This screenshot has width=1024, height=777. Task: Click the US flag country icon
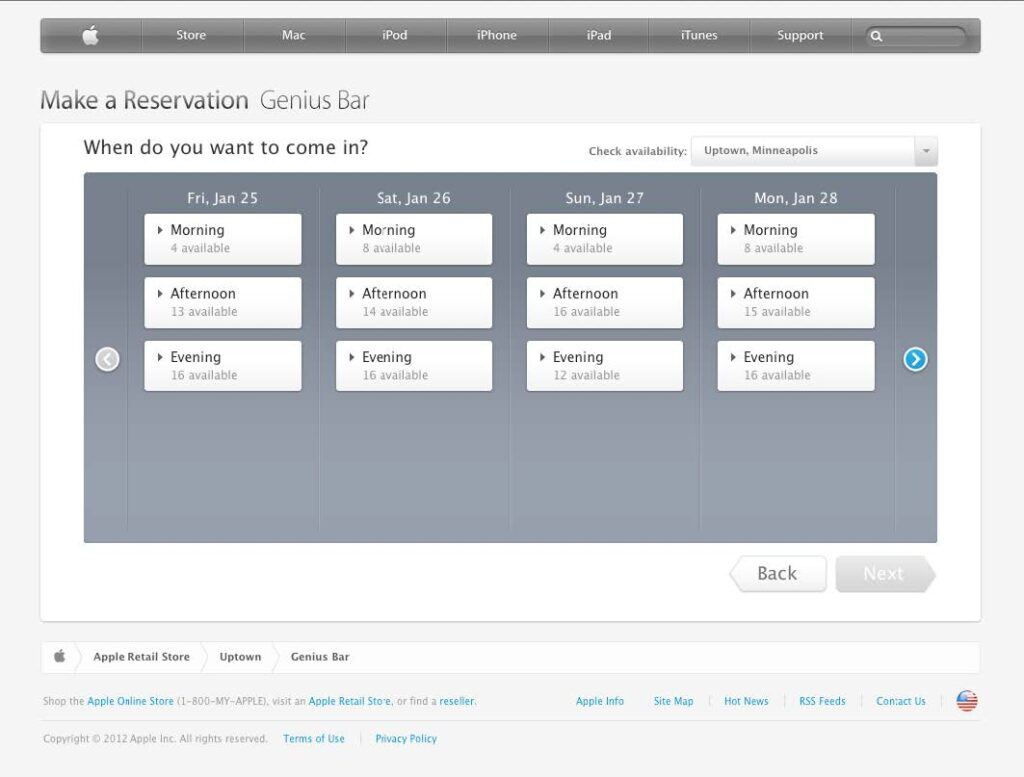[966, 701]
